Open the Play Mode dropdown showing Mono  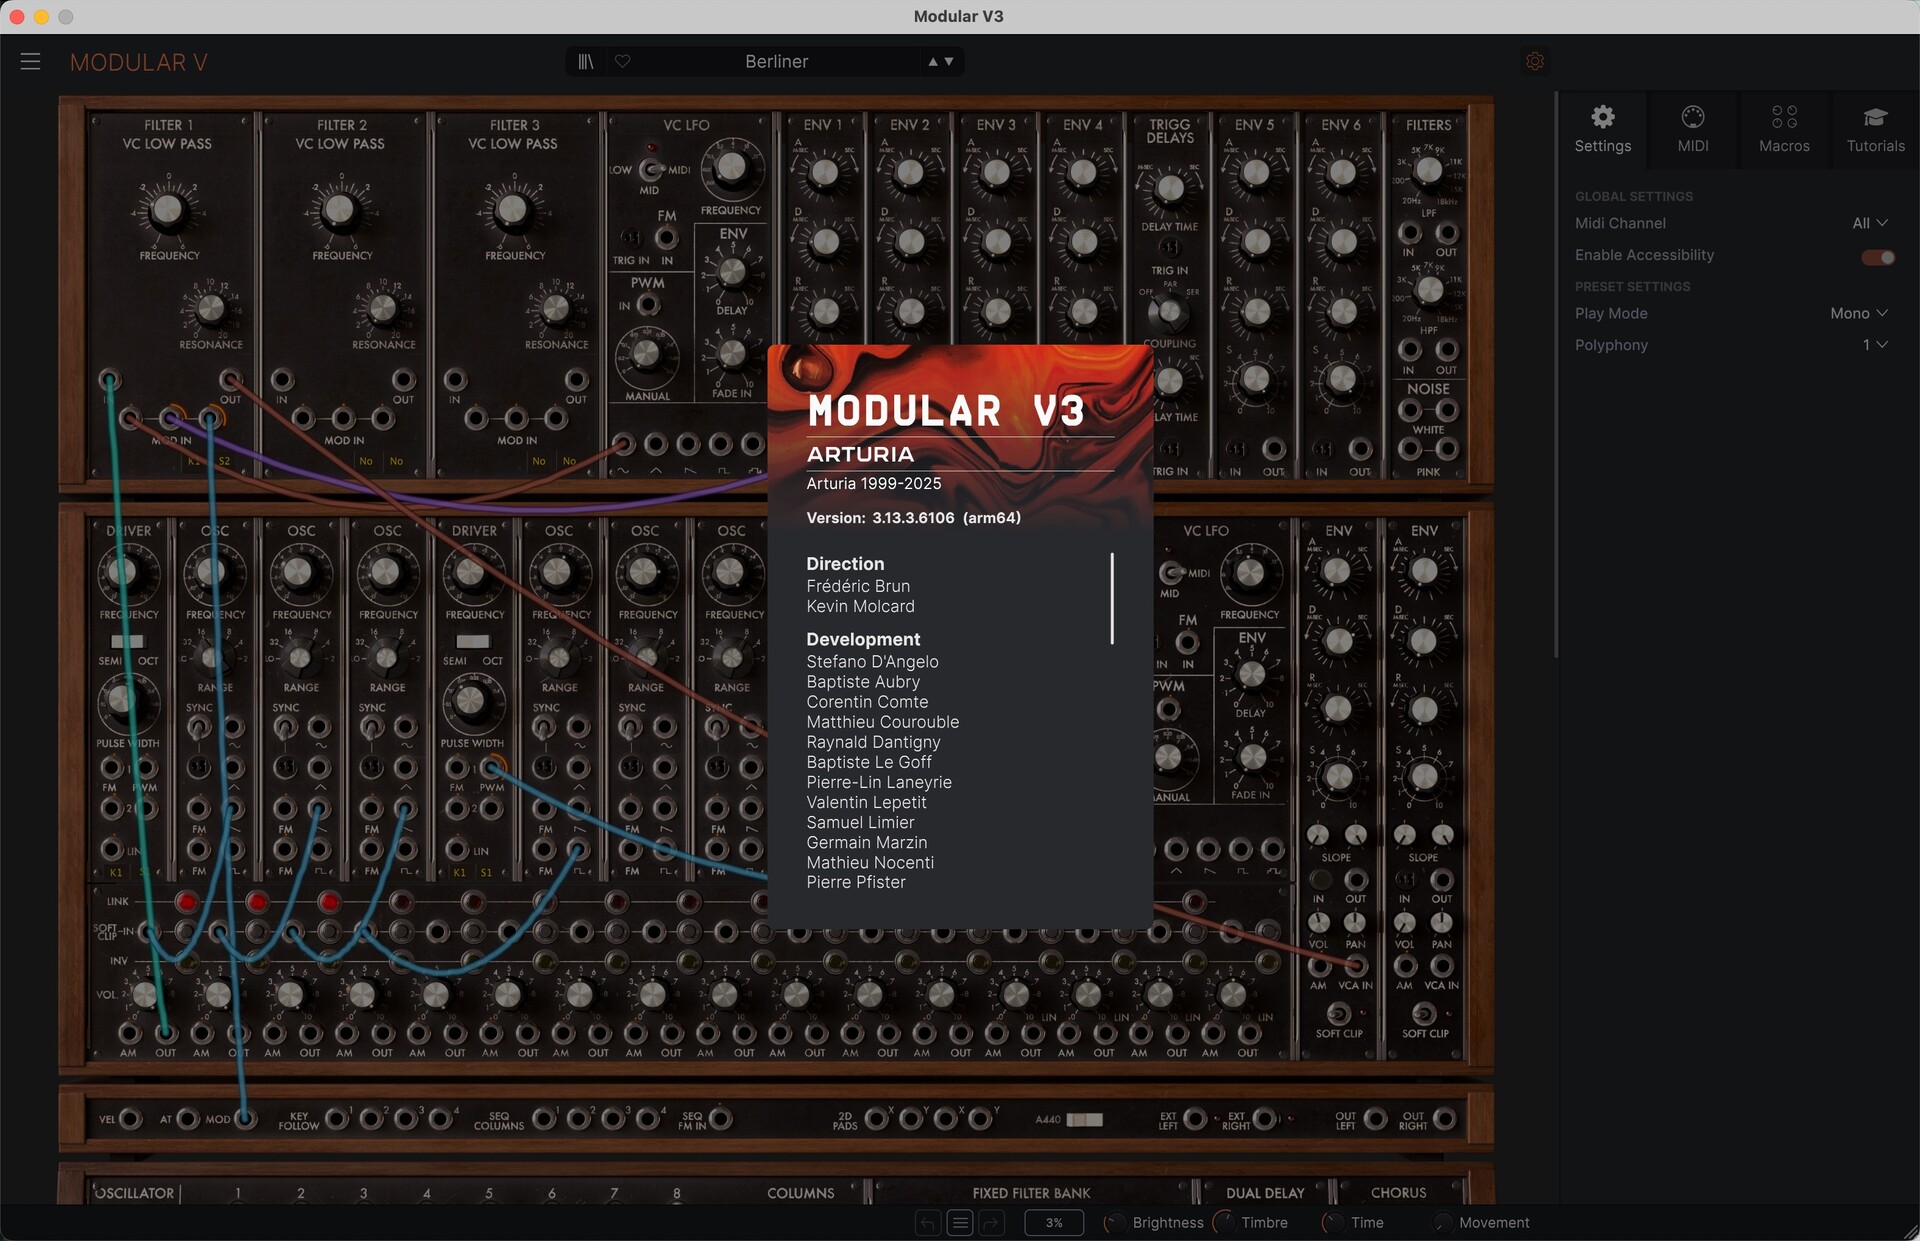(1858, 313)
